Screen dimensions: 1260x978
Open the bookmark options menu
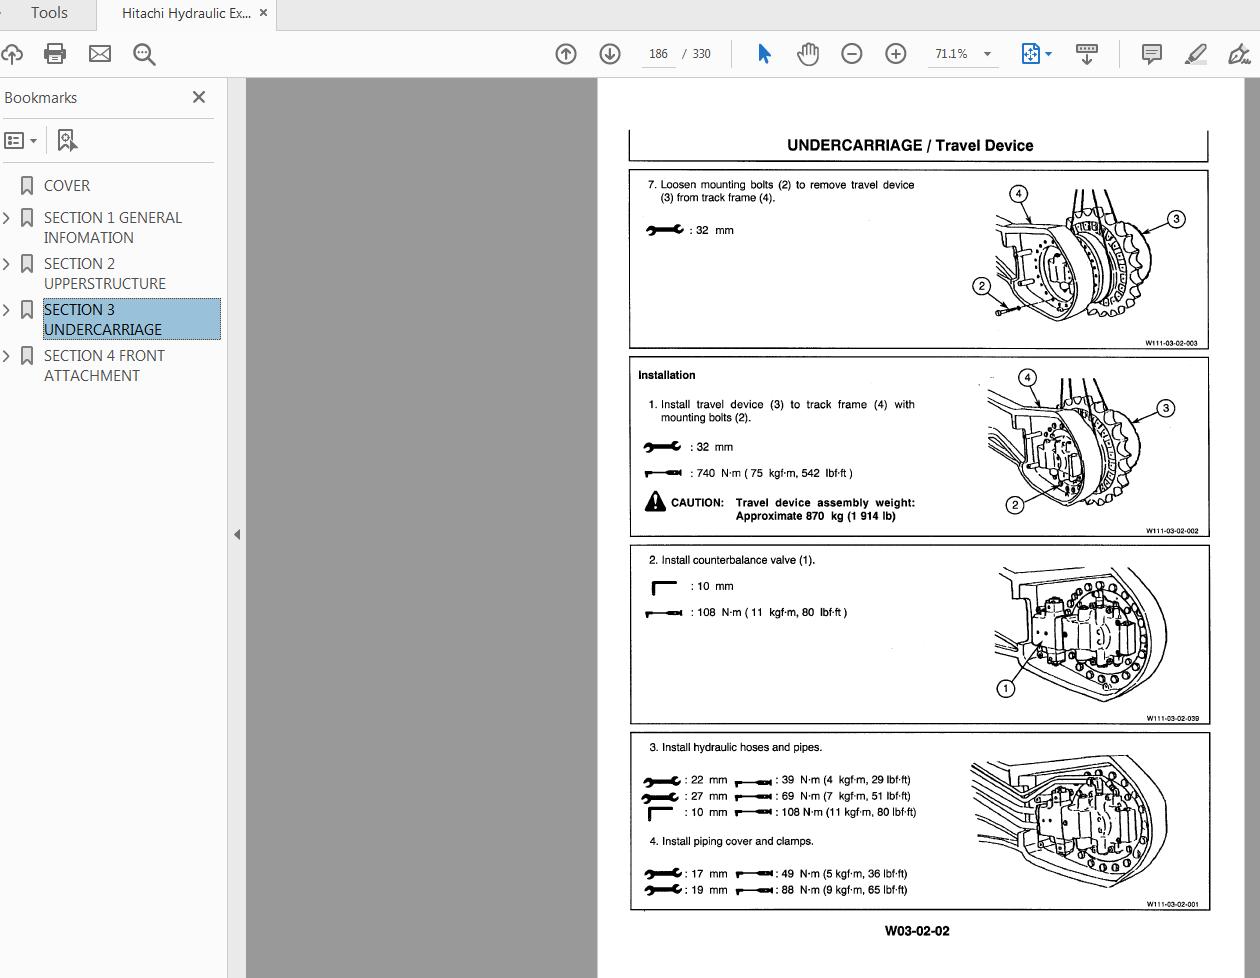click(x=21, y=140)
